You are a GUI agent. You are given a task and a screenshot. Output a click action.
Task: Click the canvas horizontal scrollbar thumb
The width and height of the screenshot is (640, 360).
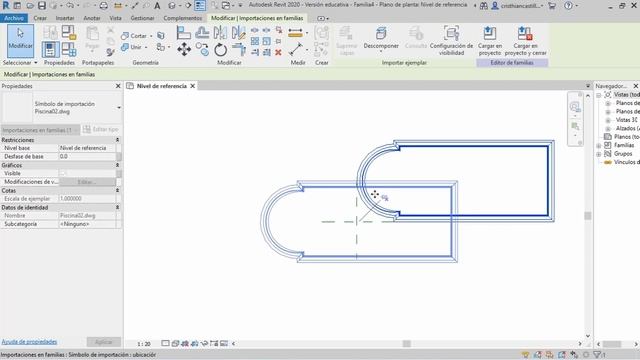pyautogui.click(x=407, y=344)
